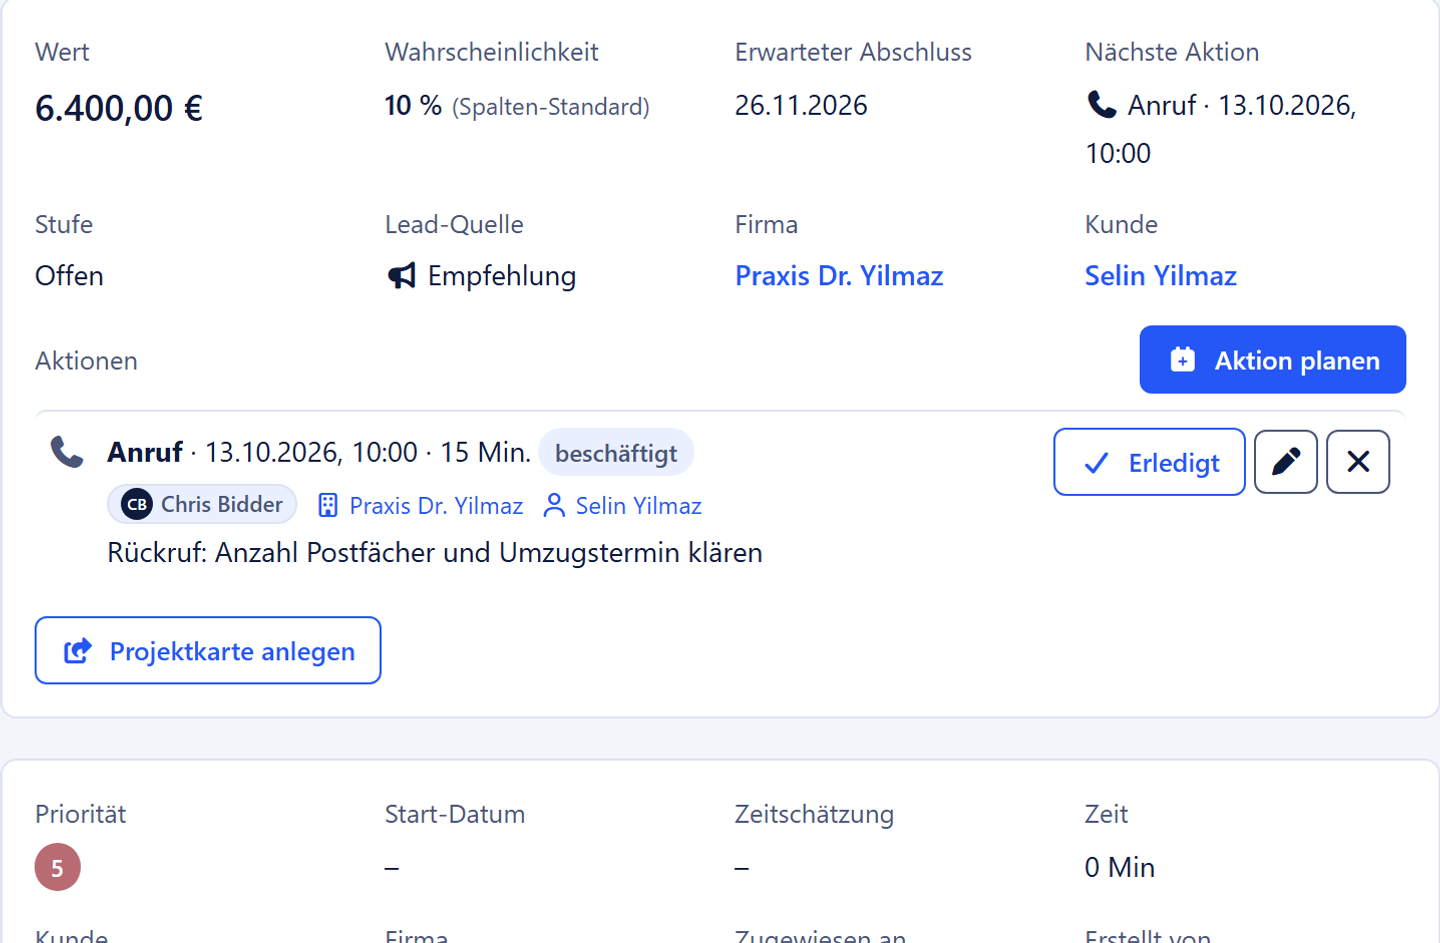Click the phone icon beside the Anruf action title
The image size is (1440, 943).
67,452
